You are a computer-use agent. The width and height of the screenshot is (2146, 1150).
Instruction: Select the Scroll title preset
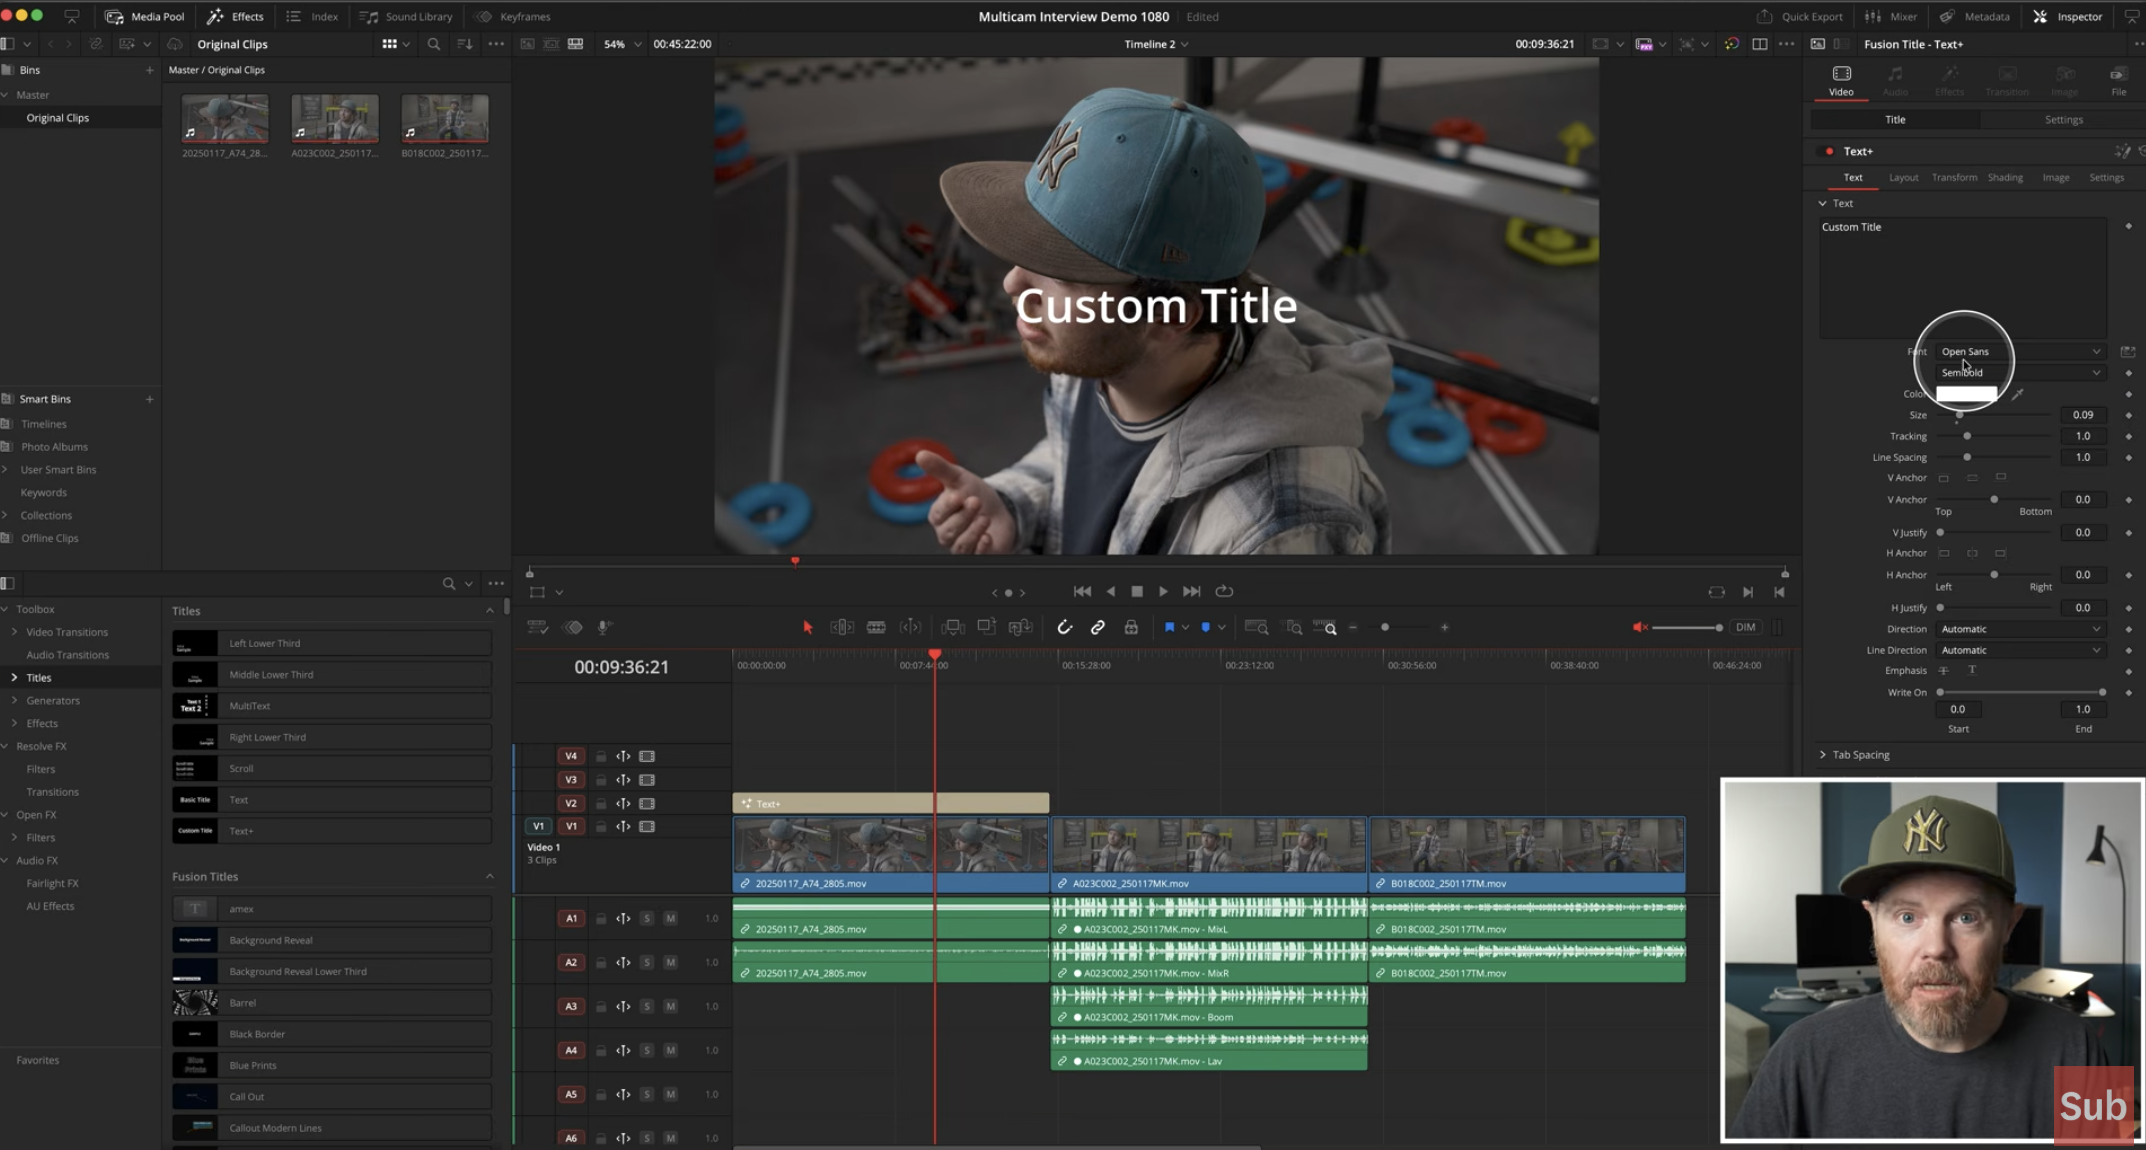click(332, 768)
